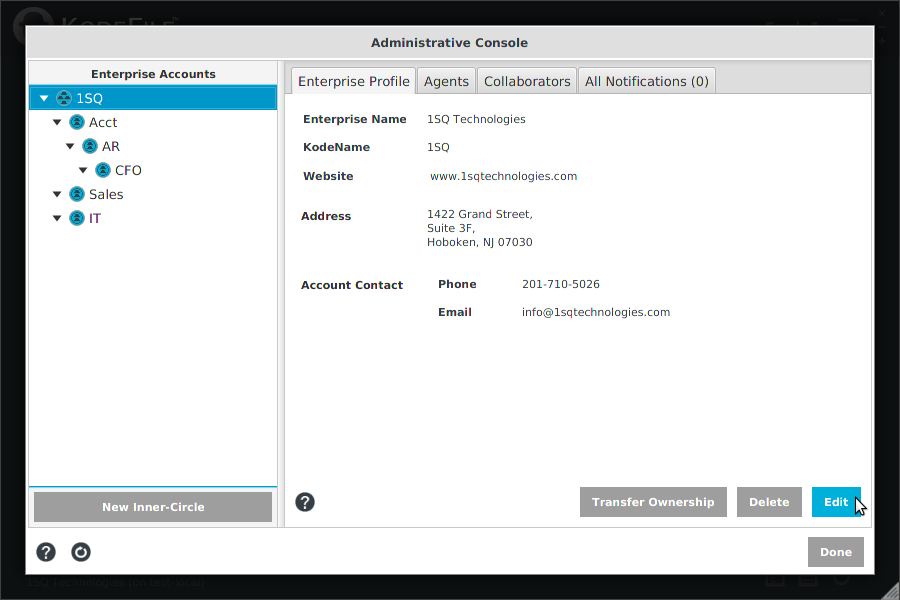Click the phone number 201-710-5026
The image size is (900, 600).
(561, 284)
